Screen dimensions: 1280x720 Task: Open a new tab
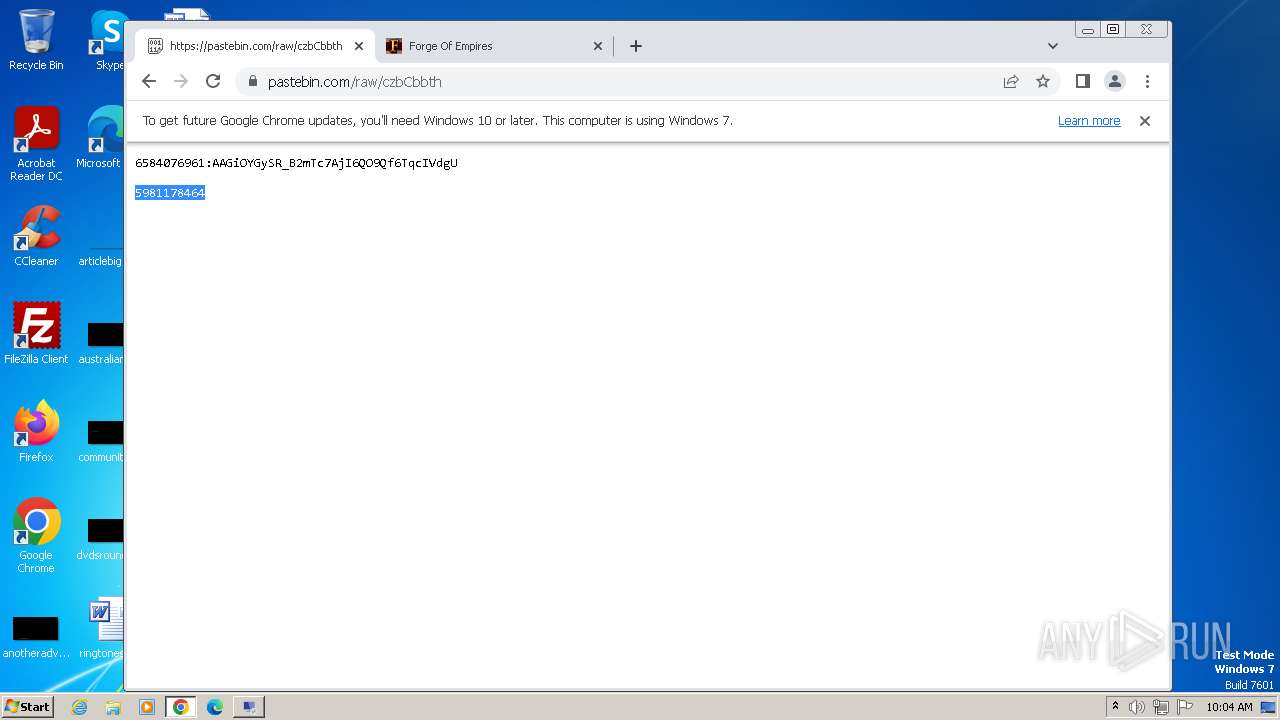tap(636, 46)
